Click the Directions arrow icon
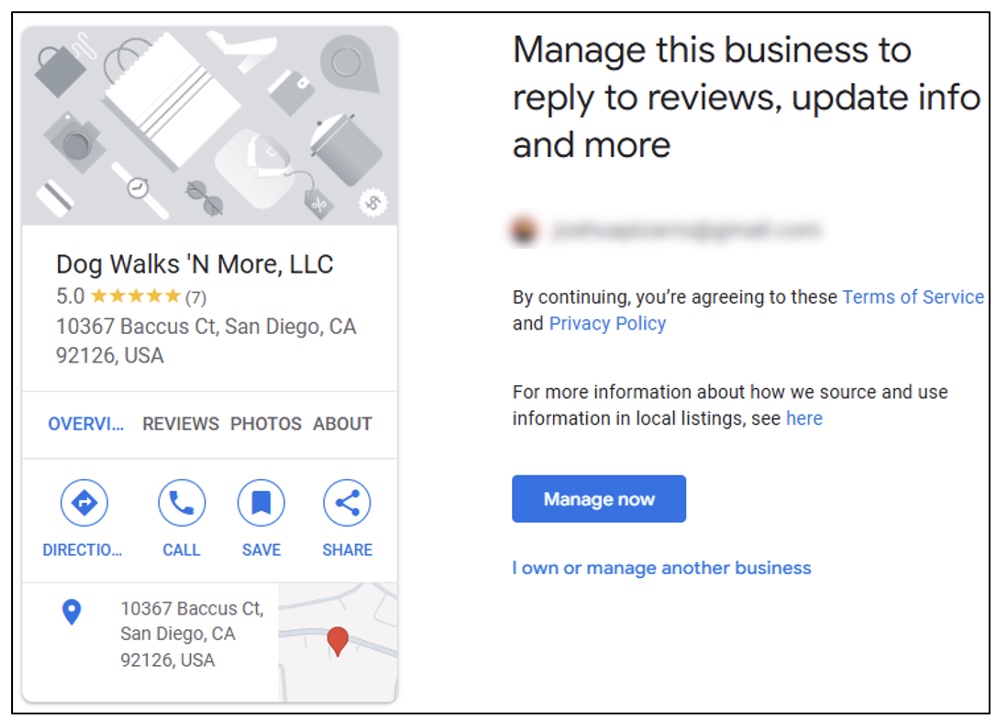The image size is (1002, 724). coord(84,503)
